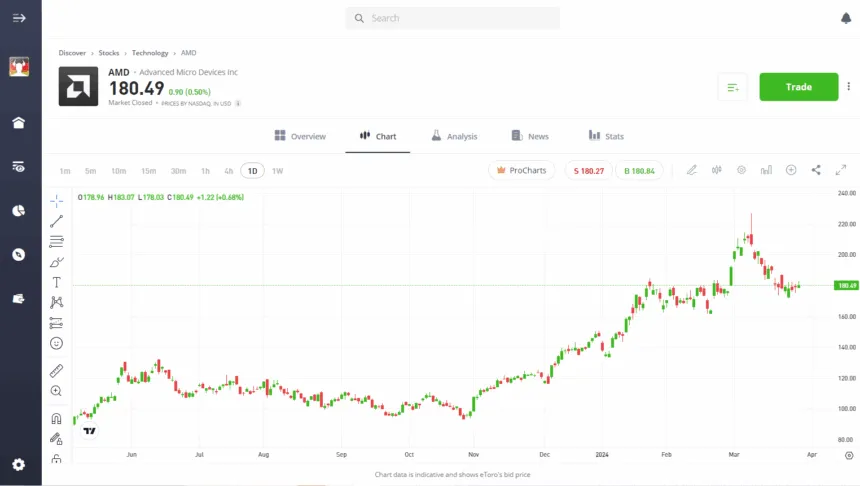Open Settings gear in the sidebar
Screen dimensions: 860x486
tap(19, 465)
